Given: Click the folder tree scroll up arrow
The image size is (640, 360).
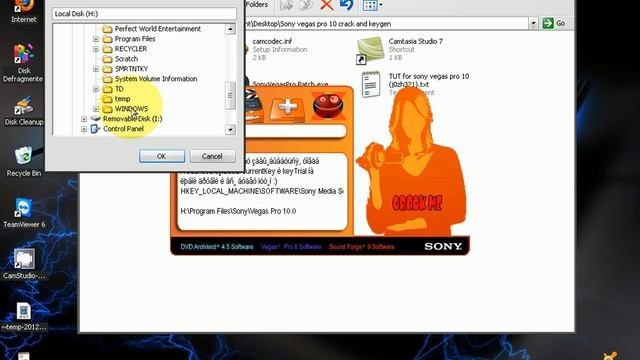Looking at the screenshot, I should click(230, 29).
